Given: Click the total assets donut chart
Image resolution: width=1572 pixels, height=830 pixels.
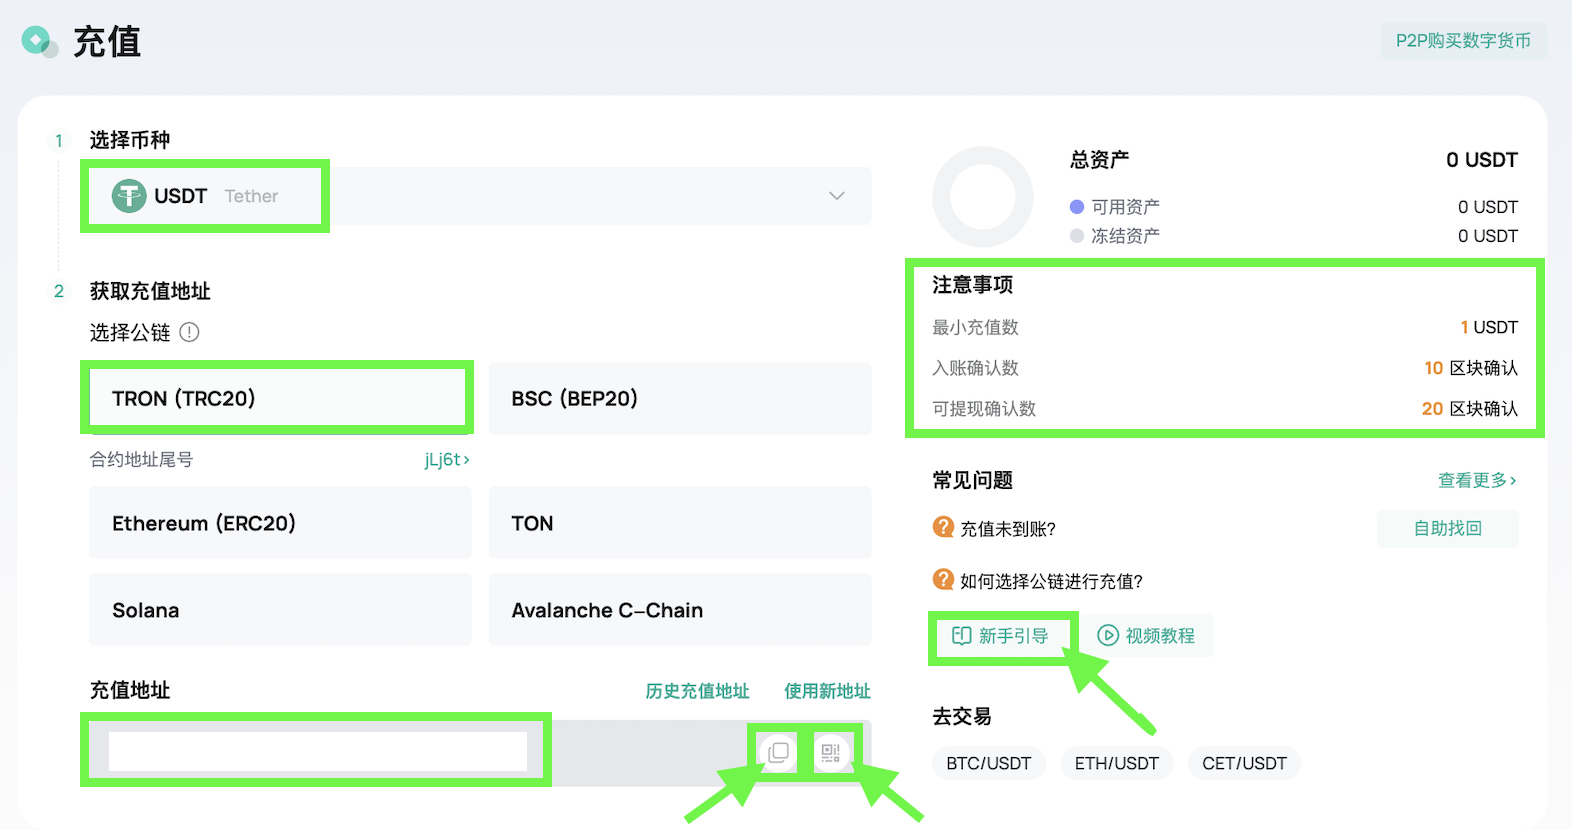Looking at the screenshot, I should tap(983, 197).
